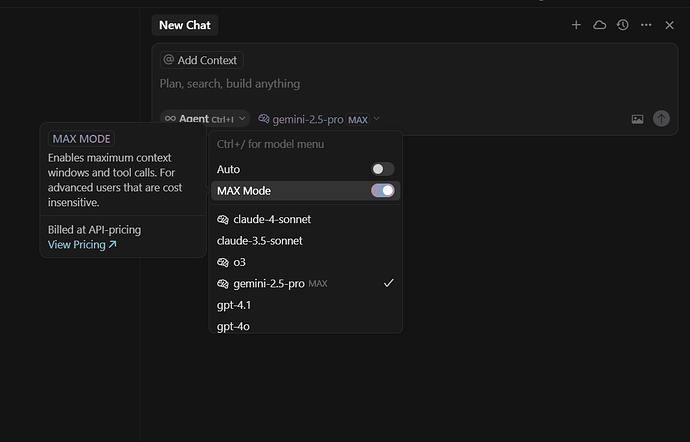Click the 'Billed at API-pricing' text
The height and width of the screenshot is (442, 690).
(x=95, y=230)
